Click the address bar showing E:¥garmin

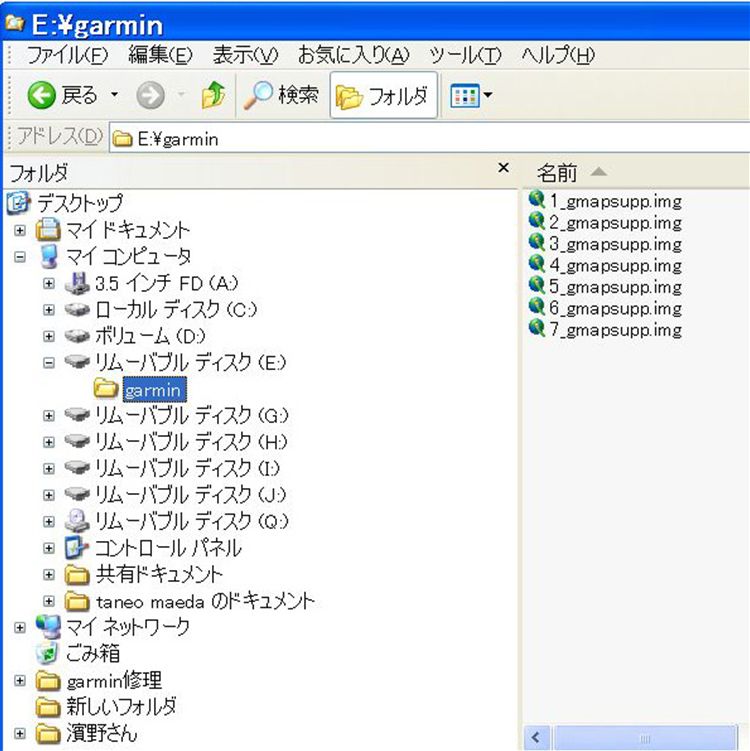tap(429, 139)
